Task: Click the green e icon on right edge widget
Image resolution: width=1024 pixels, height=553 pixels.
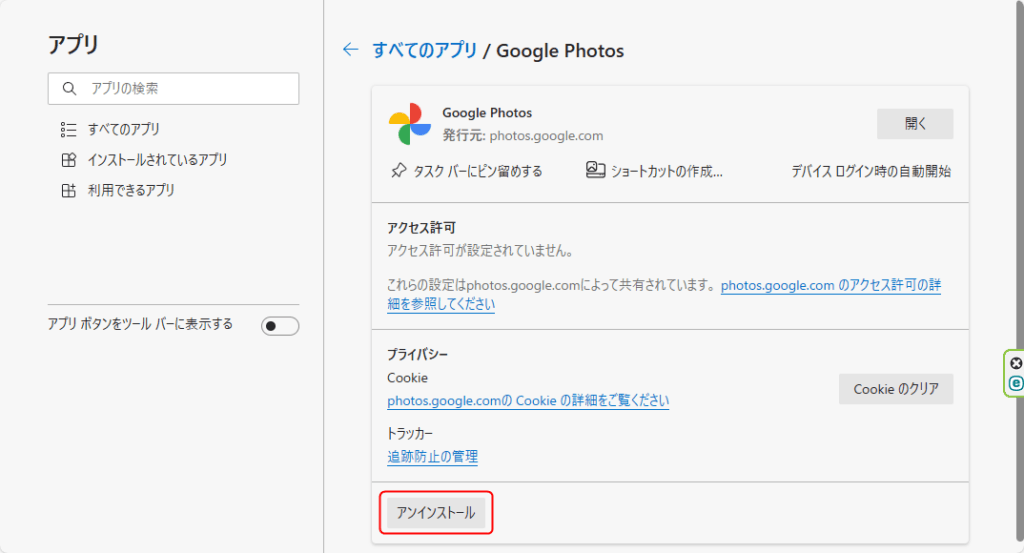Action: click(1016, 383)
